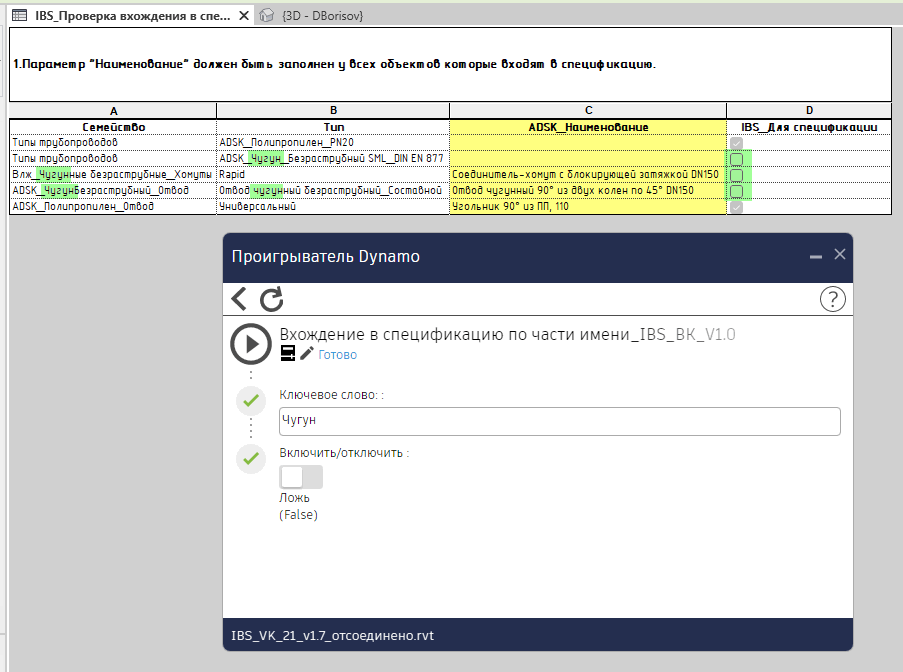Viewport: 903px width, 672px height.
Task: Select column header B
Action: pos(333,111)
